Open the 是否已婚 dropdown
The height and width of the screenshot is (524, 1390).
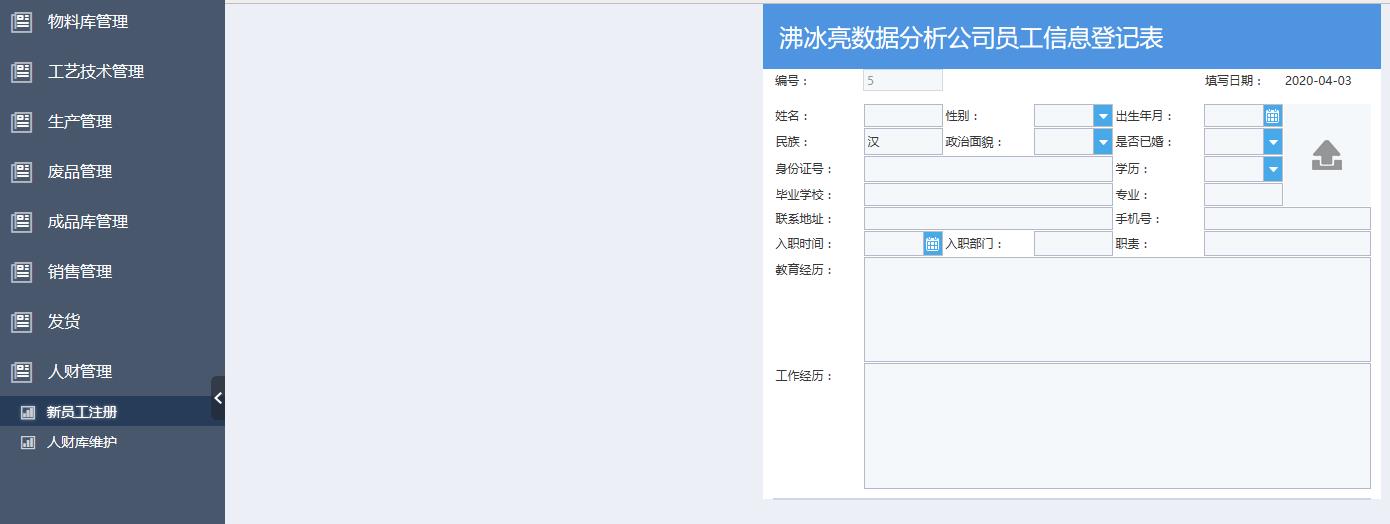tap(1272, 142)
